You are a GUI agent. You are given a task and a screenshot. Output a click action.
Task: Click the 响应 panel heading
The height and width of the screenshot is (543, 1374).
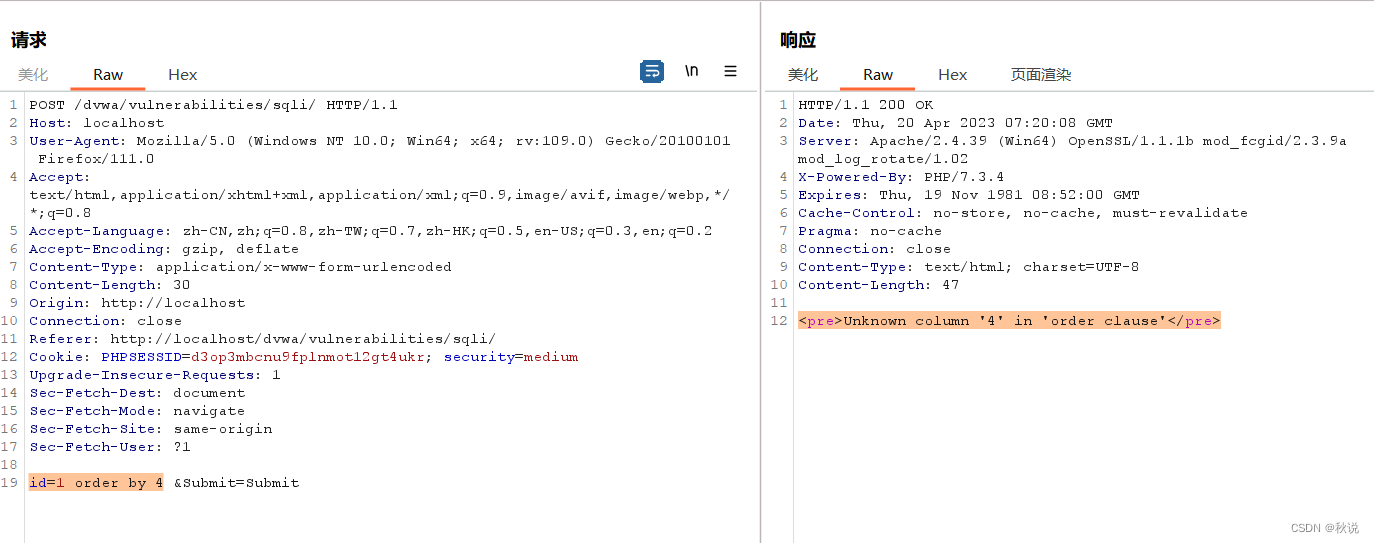point(798,40)
